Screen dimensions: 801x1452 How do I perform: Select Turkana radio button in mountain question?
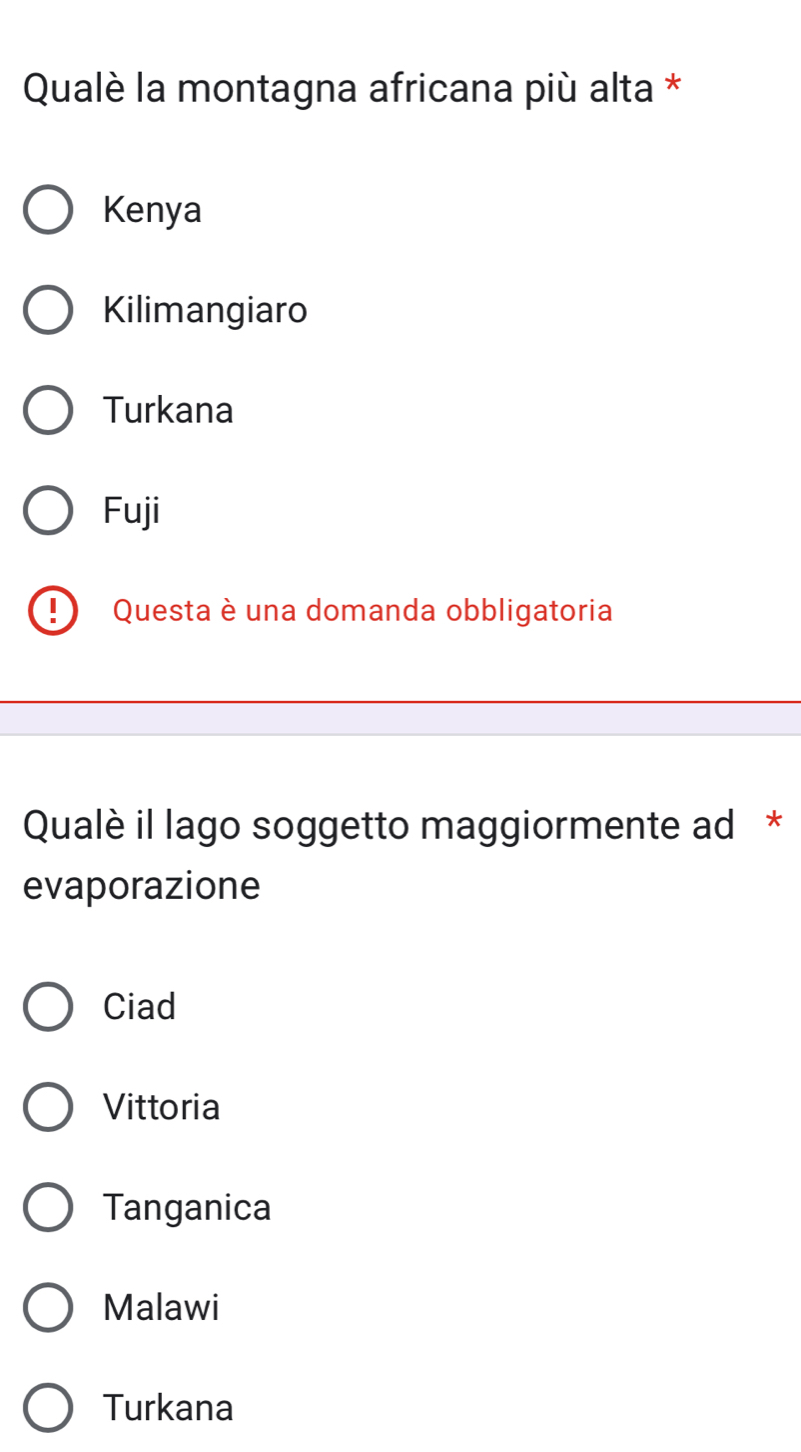point(47,410)
